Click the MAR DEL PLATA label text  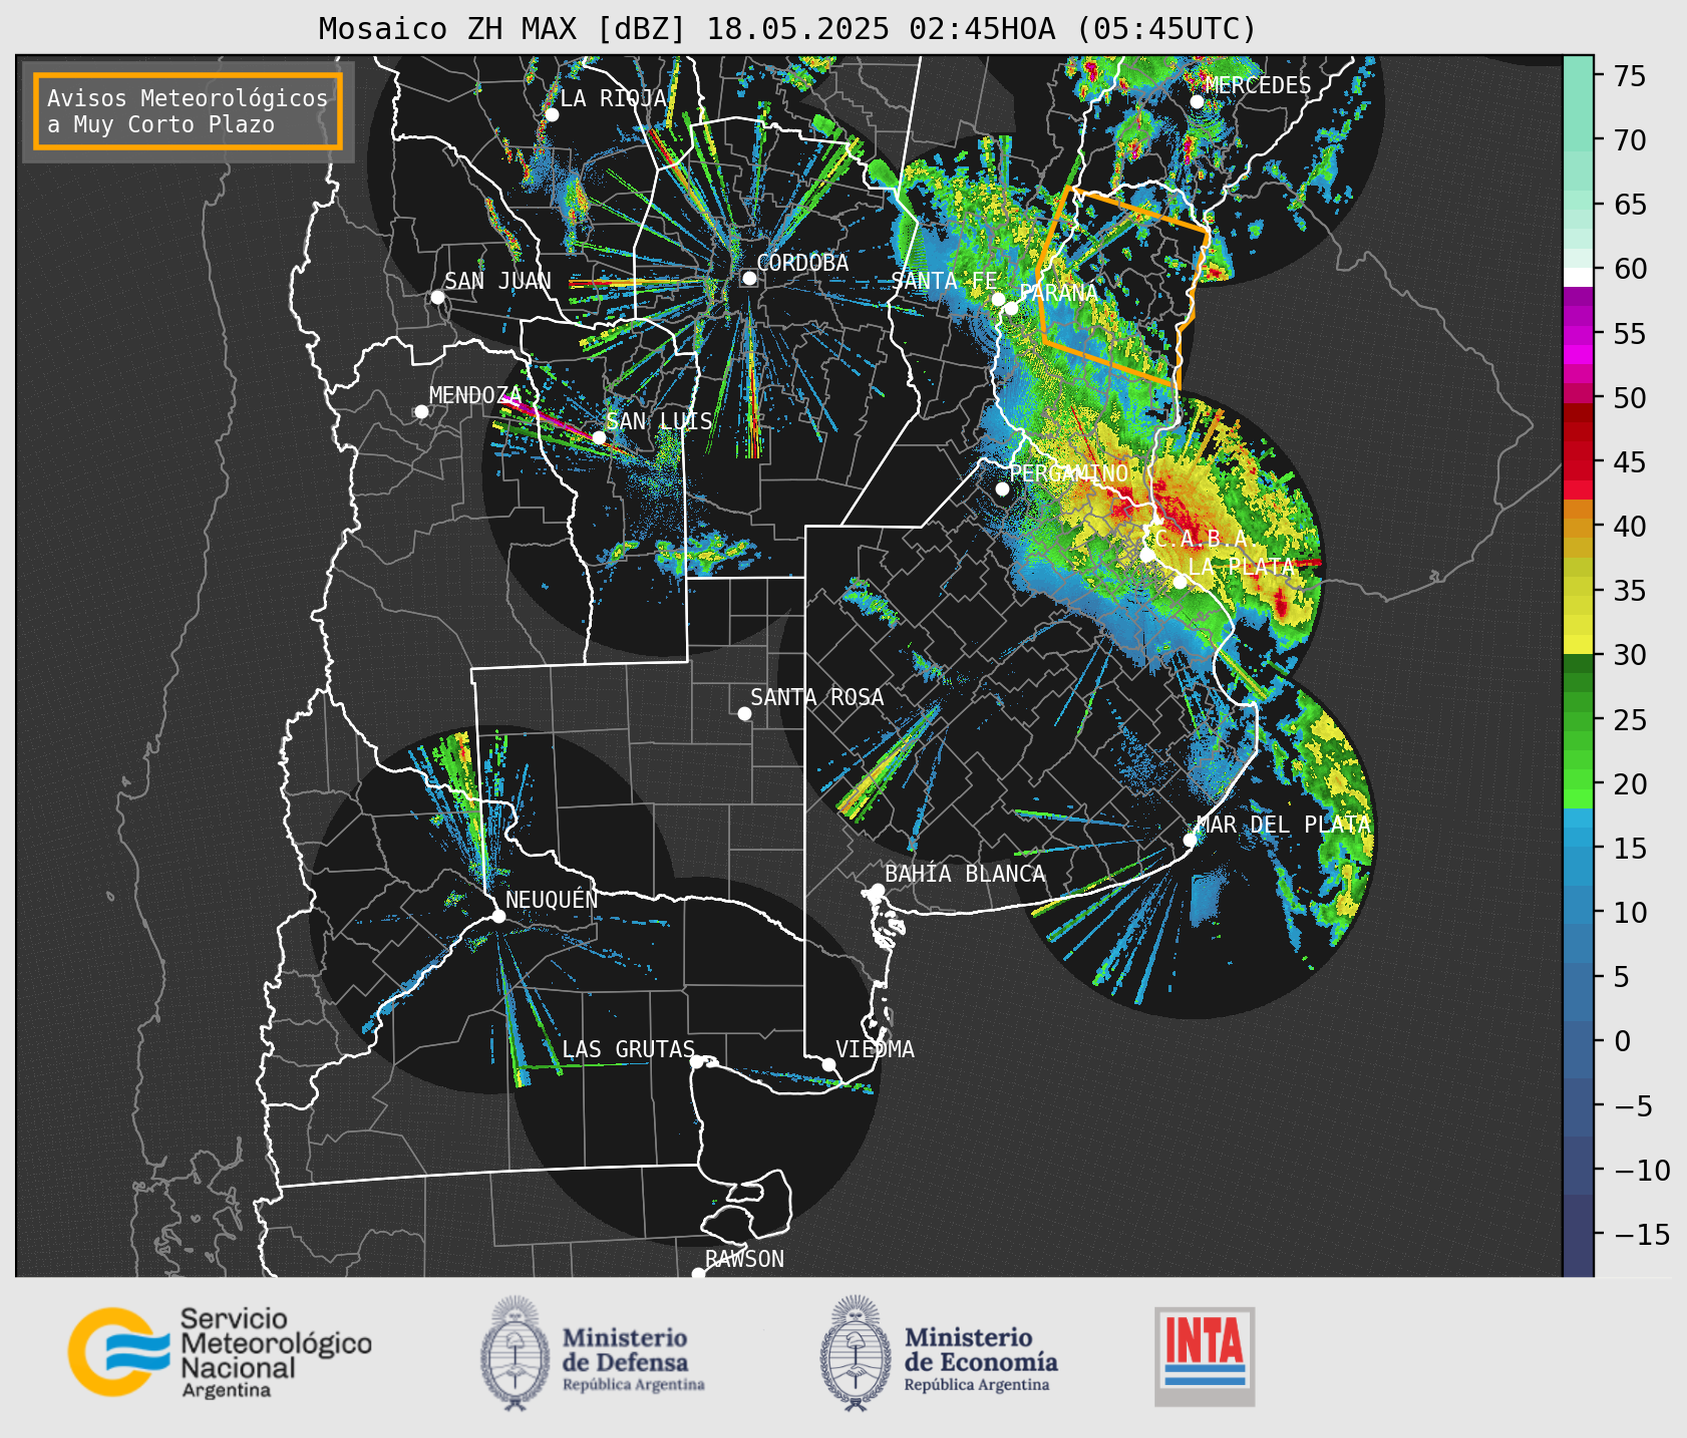(1283, 825)
